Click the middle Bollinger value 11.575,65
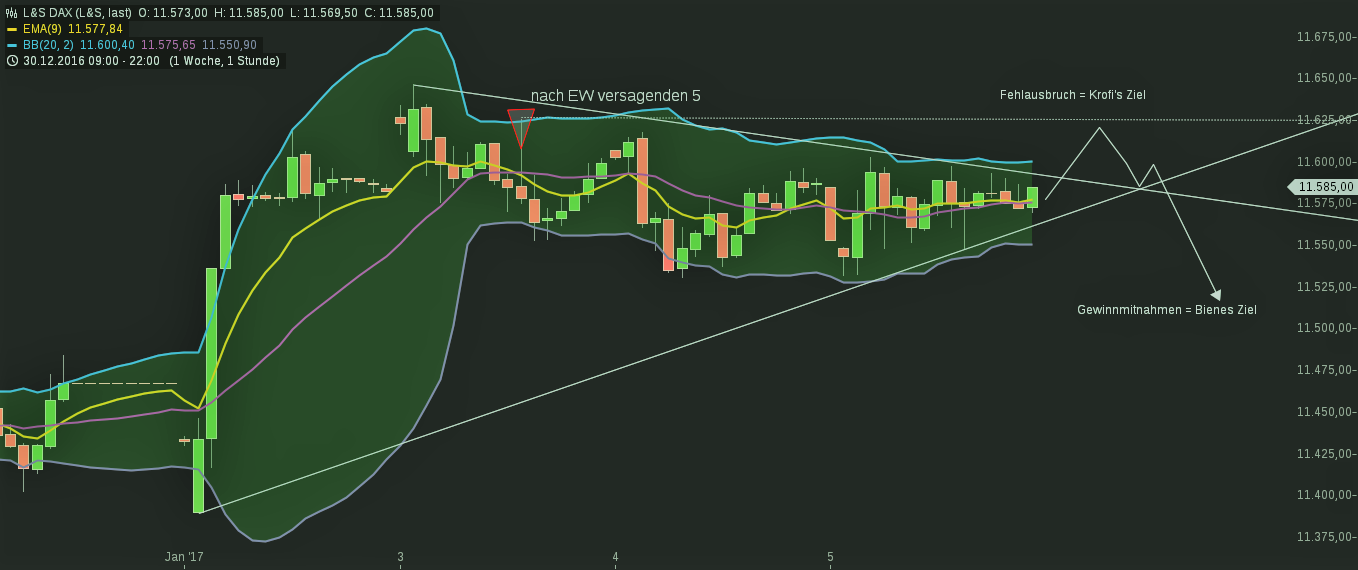The width and height of the screenshot is (1358, 570). [169, 45]
